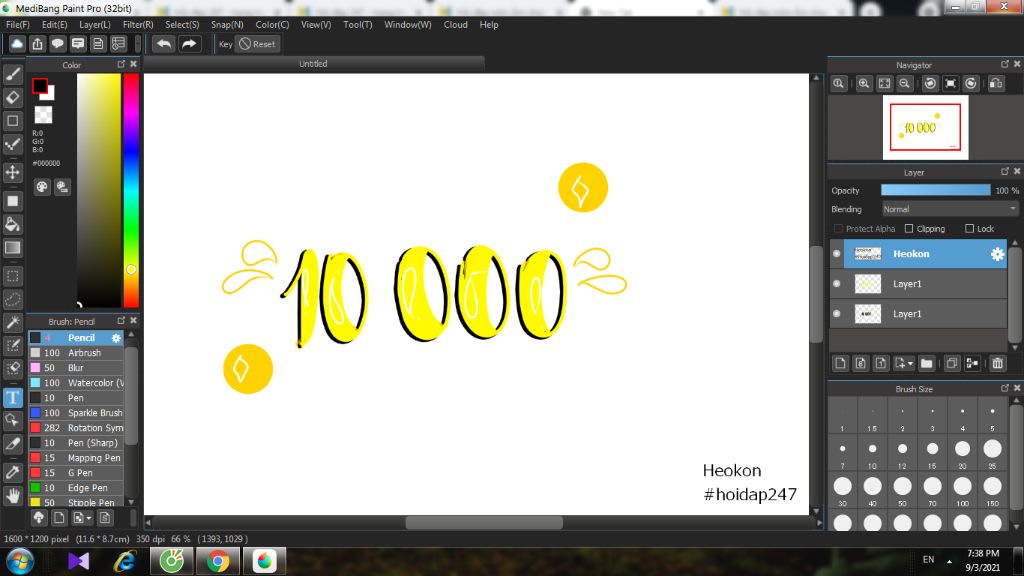Click the Navigator canvas thumbnail

tap(925, 127)
